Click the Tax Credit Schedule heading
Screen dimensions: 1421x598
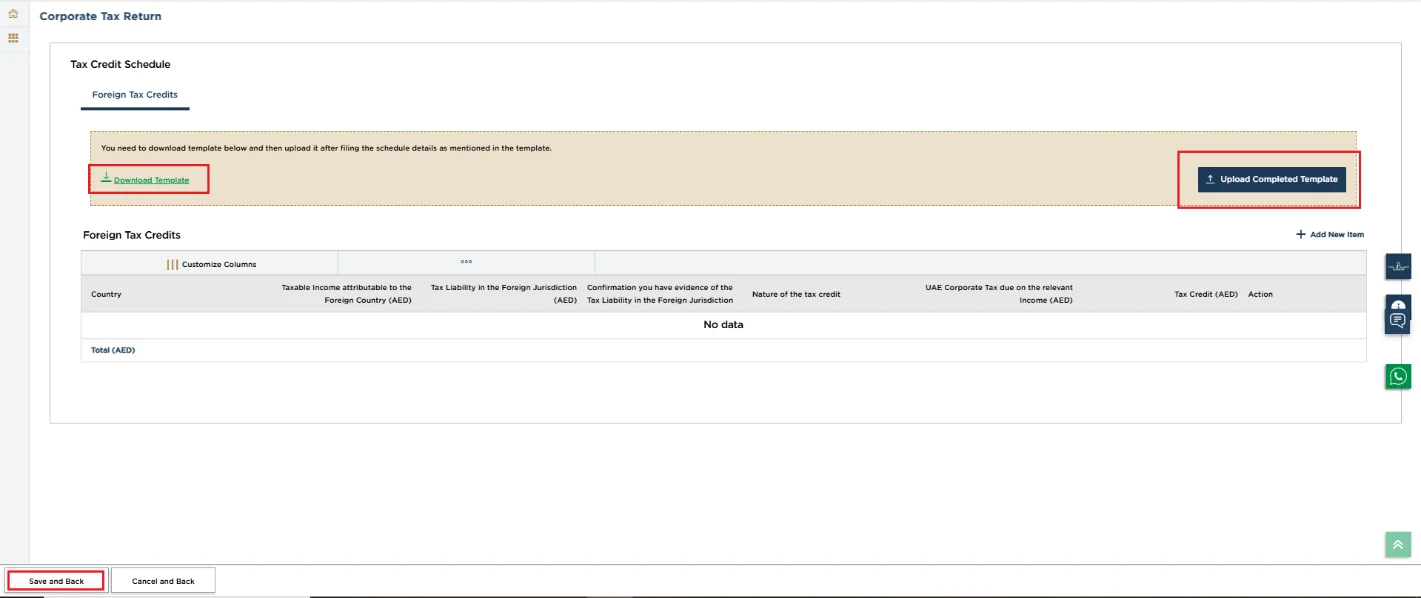[120, 64]
